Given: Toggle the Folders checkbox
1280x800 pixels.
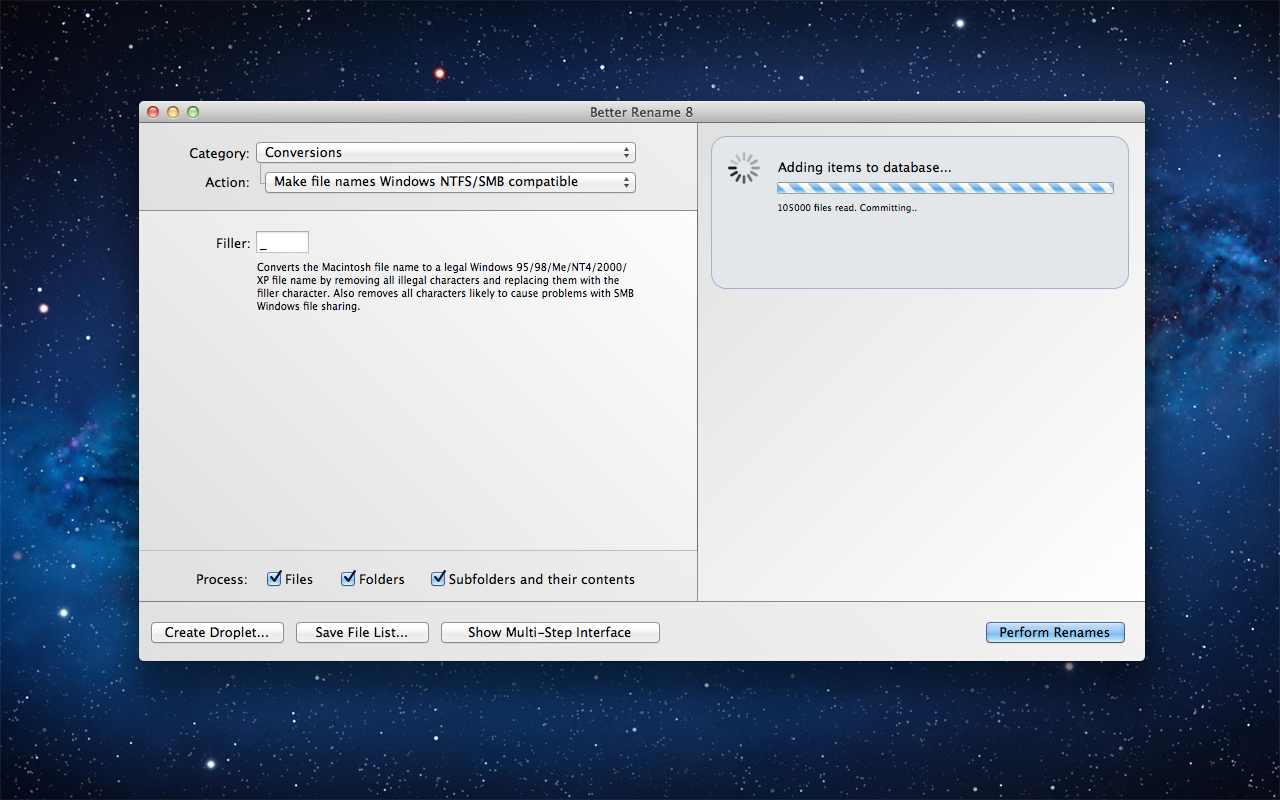Looking at the screenshot, I should click(349, 579).
